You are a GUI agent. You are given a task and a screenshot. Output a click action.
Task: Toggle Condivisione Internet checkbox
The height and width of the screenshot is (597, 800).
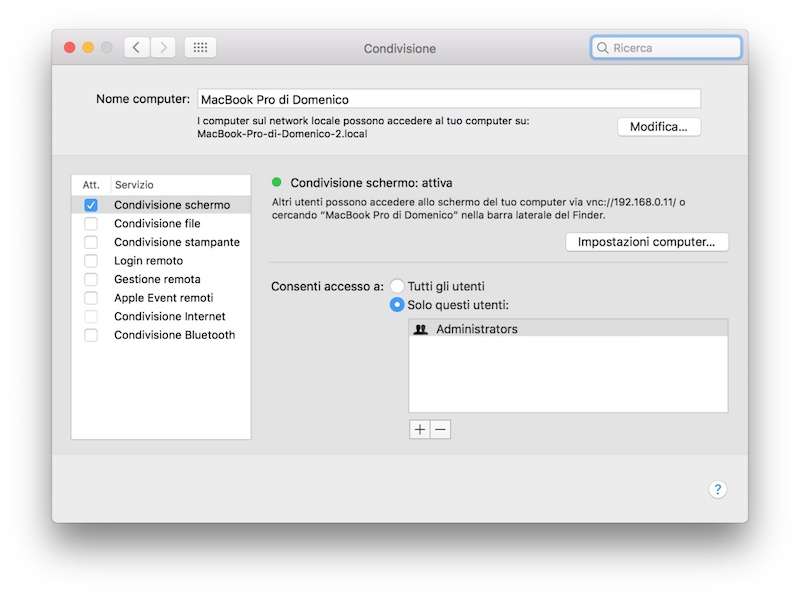91,316
